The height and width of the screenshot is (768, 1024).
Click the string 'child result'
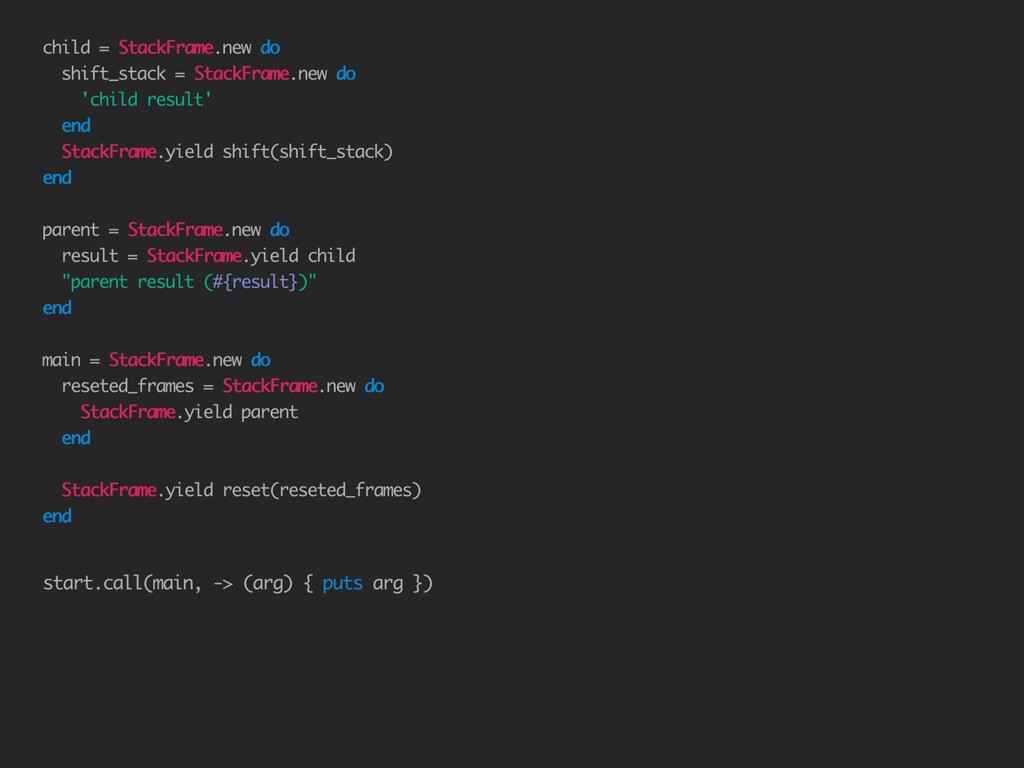tap(146, 99)
